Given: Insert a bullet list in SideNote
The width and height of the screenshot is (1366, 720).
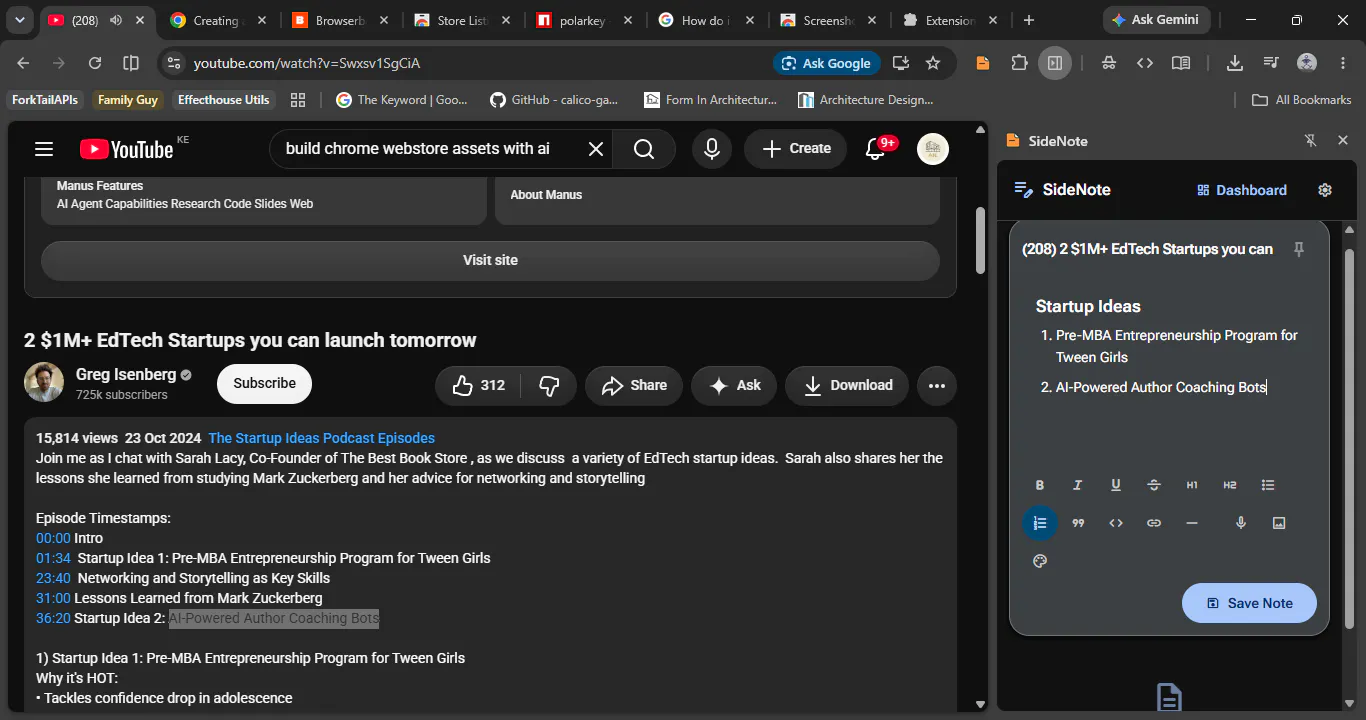Looking at the screenshot, I should (1268, 485).
